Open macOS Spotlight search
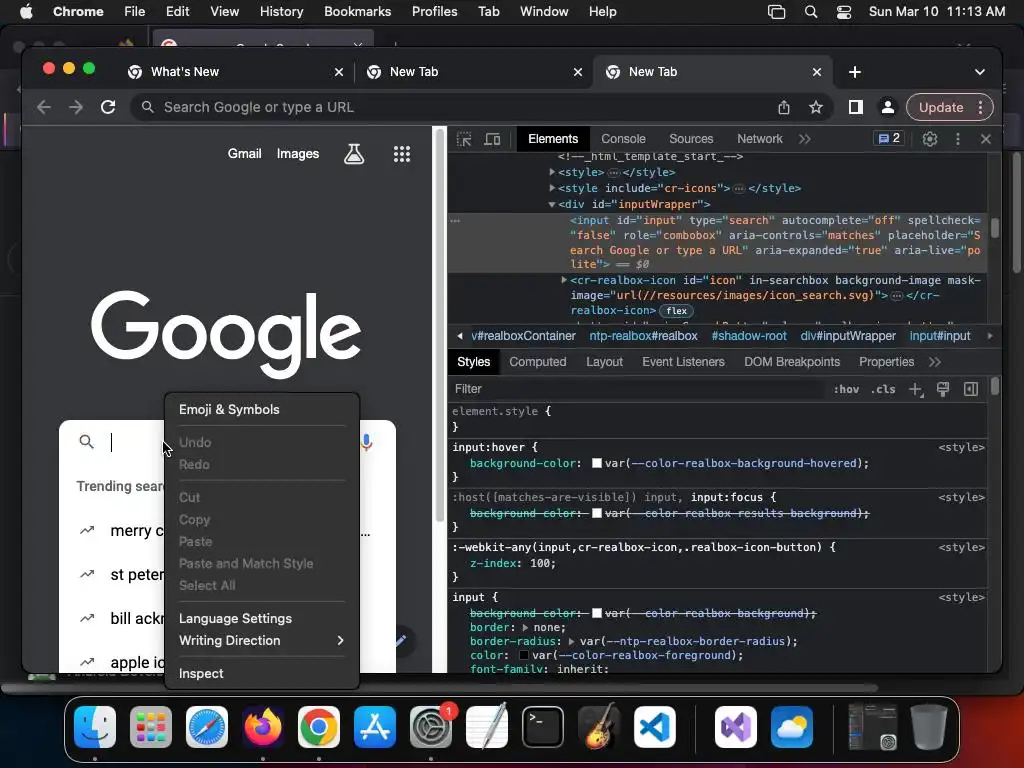This screenshot has width=1024, height=768. point(810,12)
